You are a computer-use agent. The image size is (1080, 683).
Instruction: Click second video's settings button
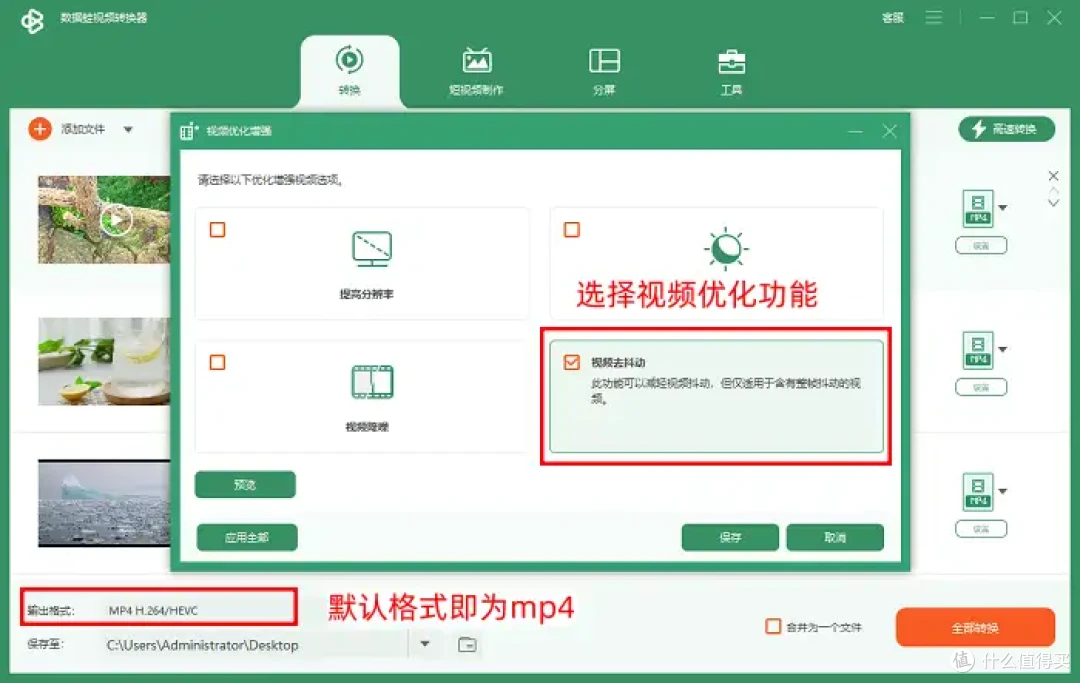click(x=981, y=388)
